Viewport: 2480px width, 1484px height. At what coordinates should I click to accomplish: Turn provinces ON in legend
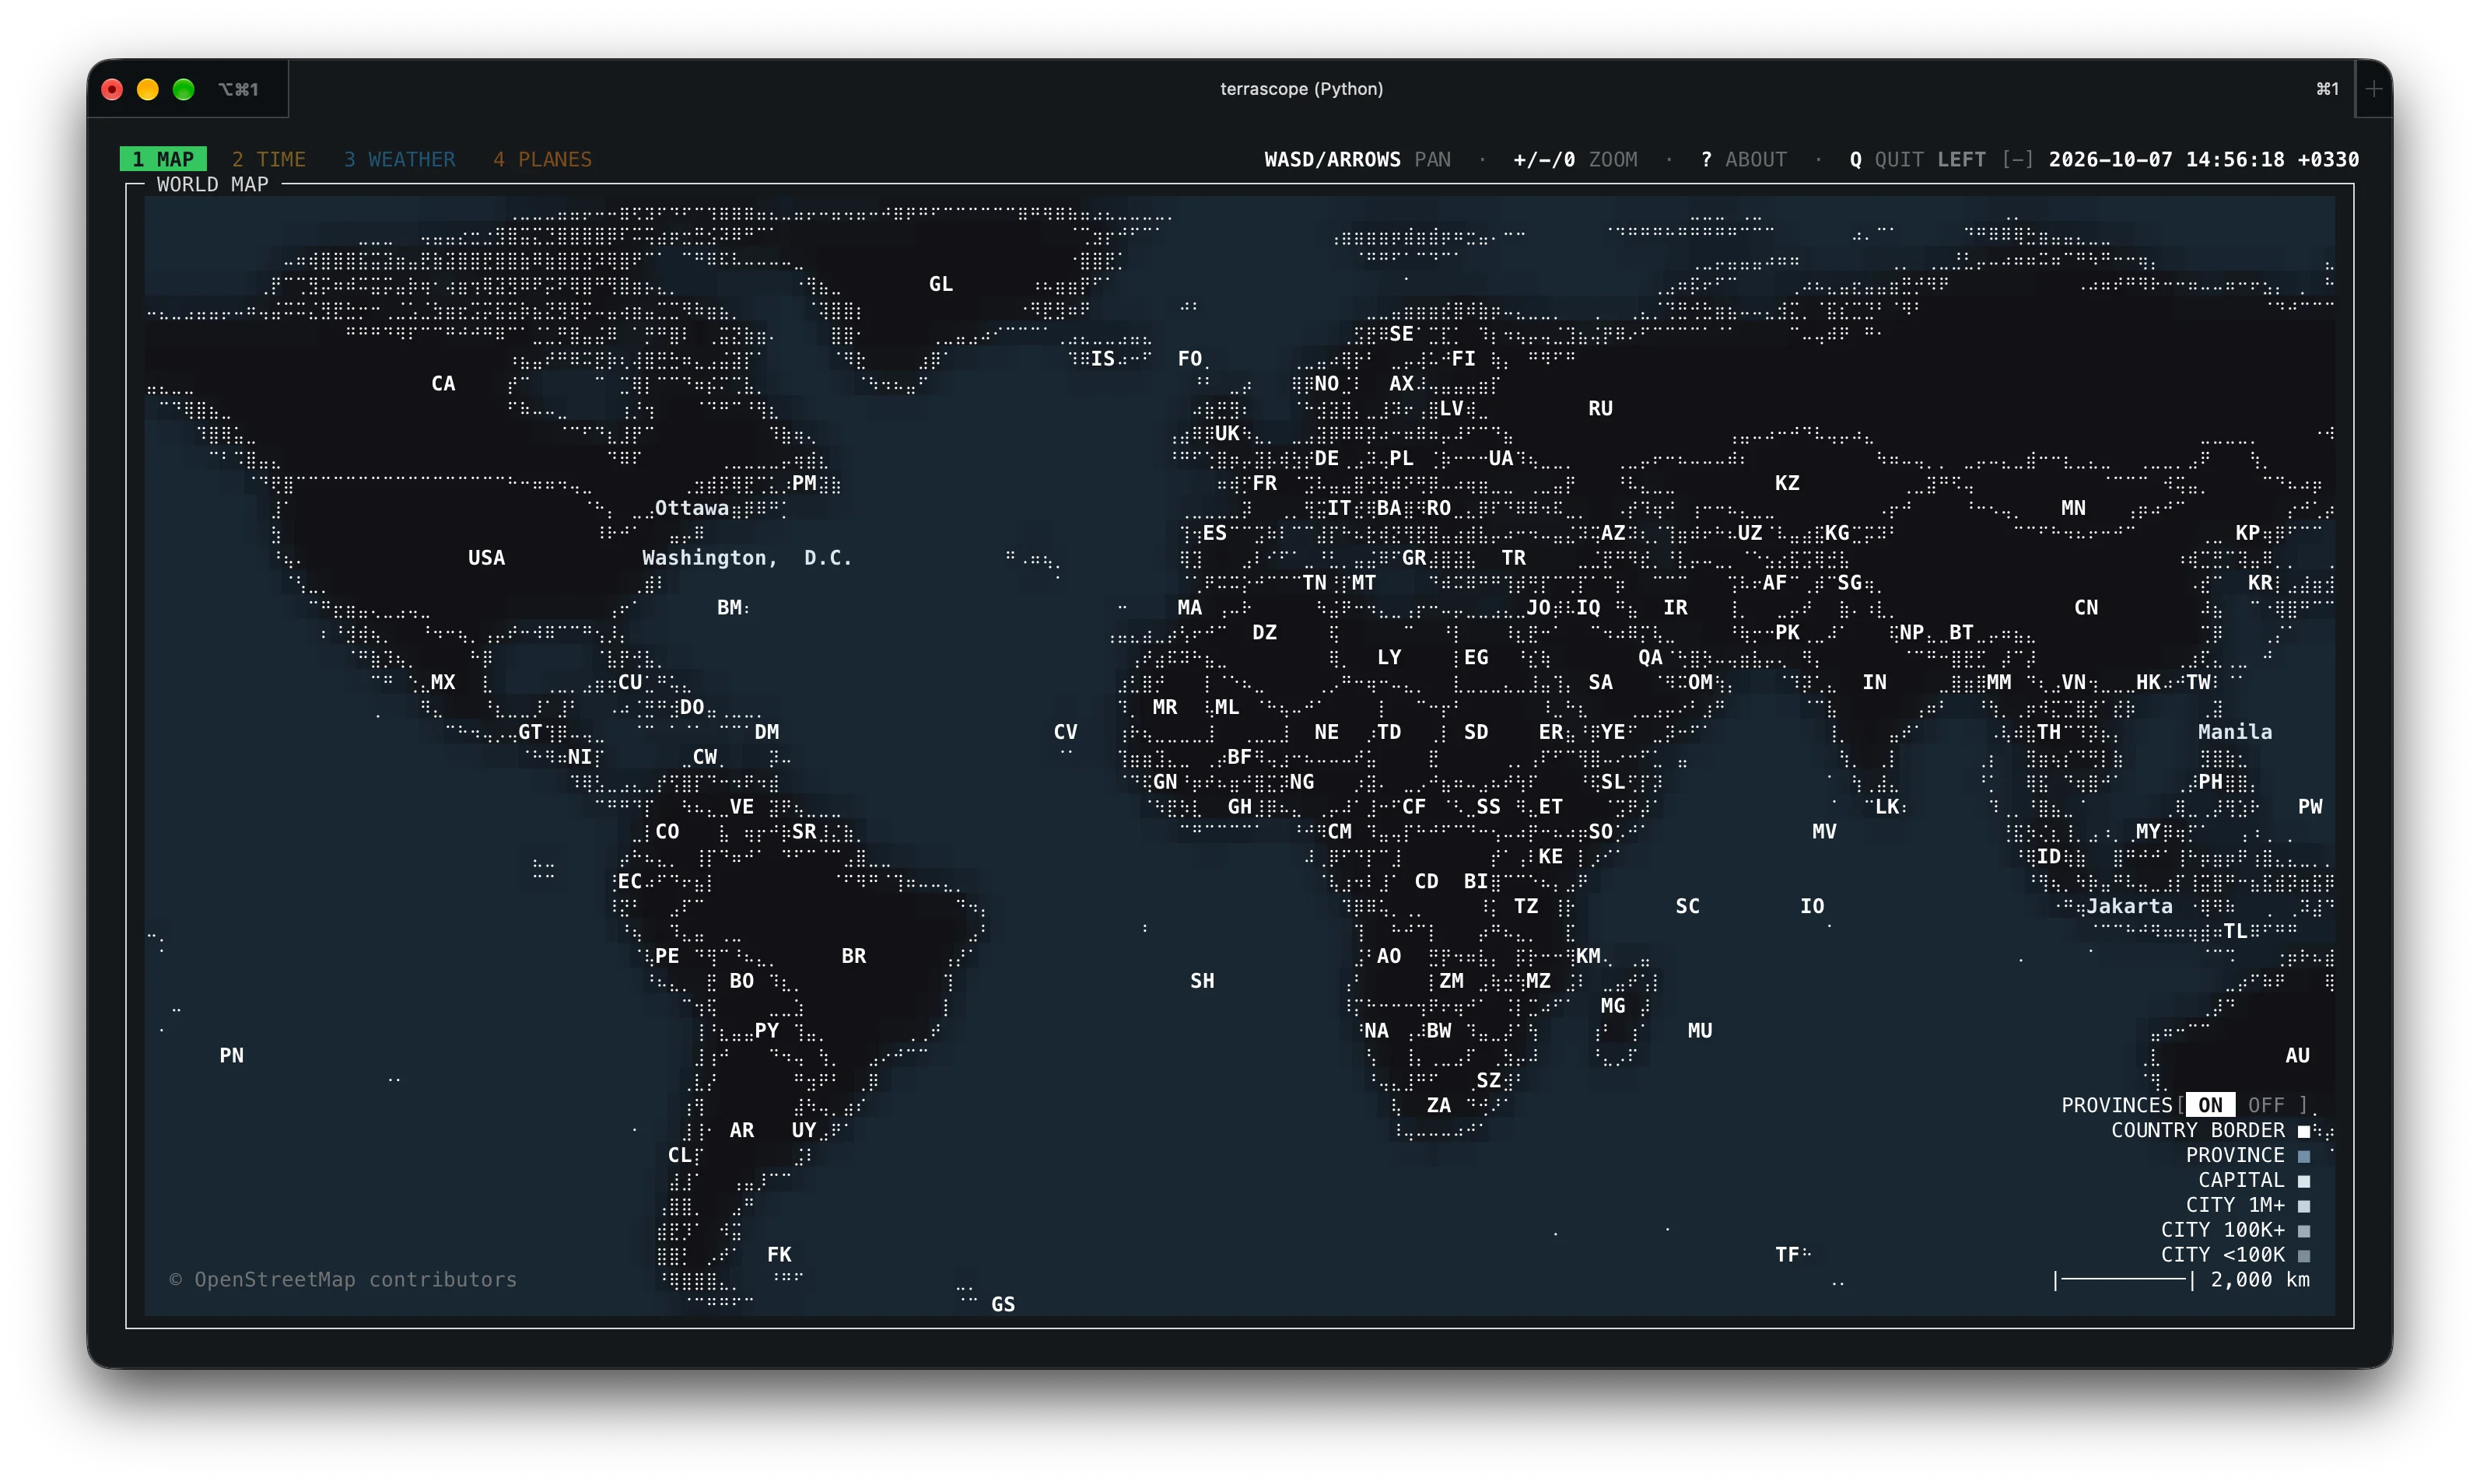tap(2210, 1105)
